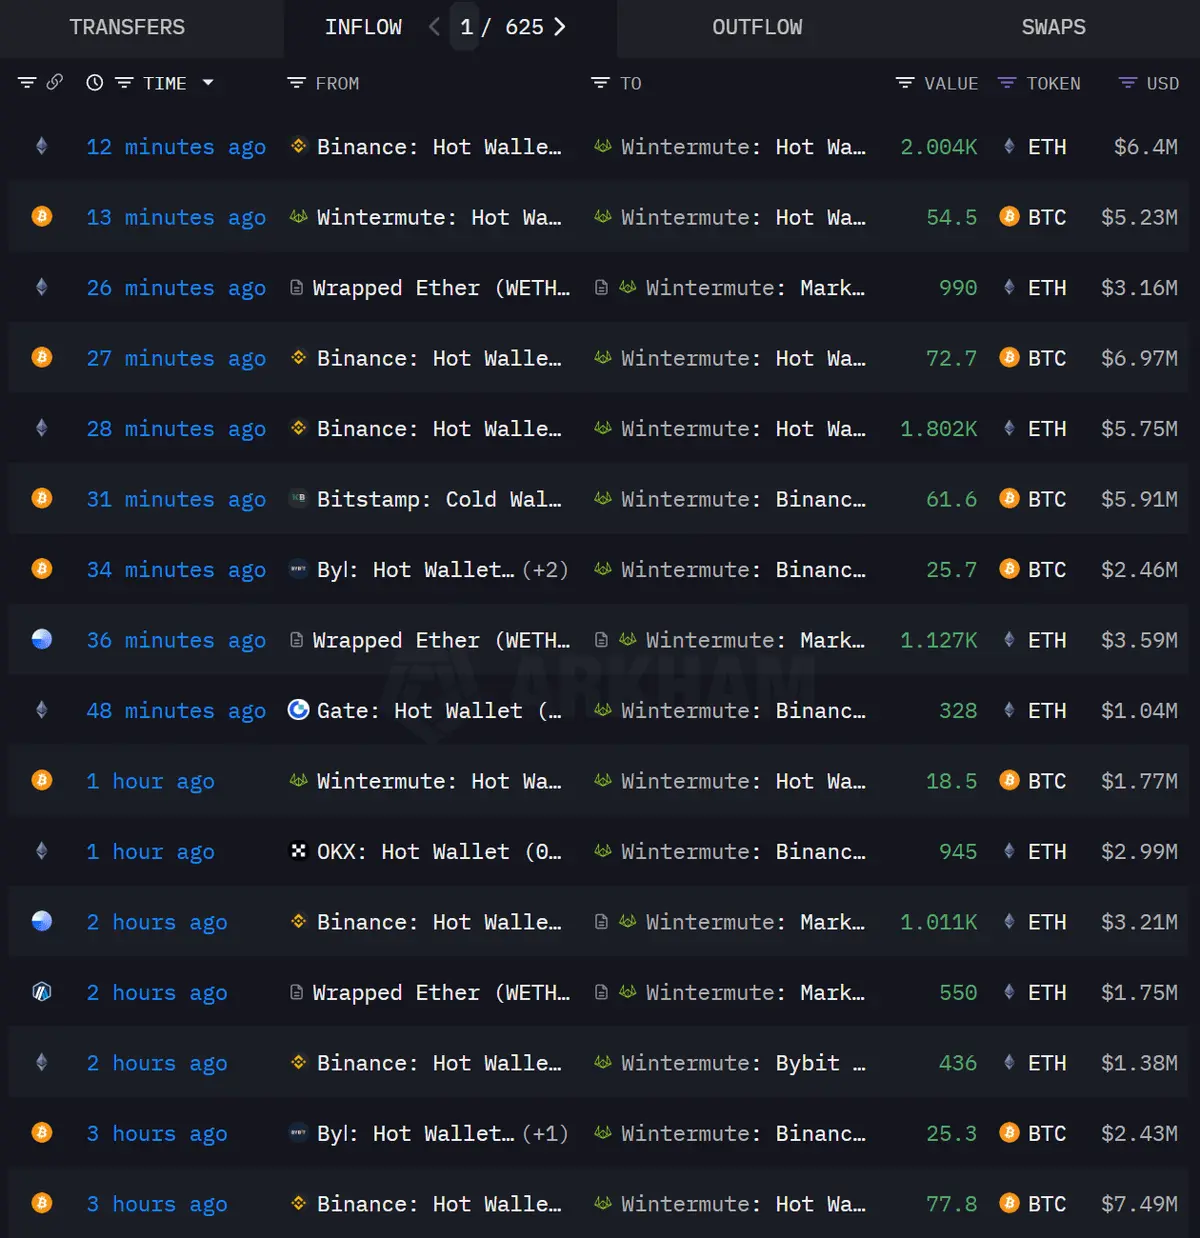The height and width of the screenshot is (1238, 1200).
Task: Click Ethereum chain icon in 12 minutes row
Action: [x=42, y=146]
